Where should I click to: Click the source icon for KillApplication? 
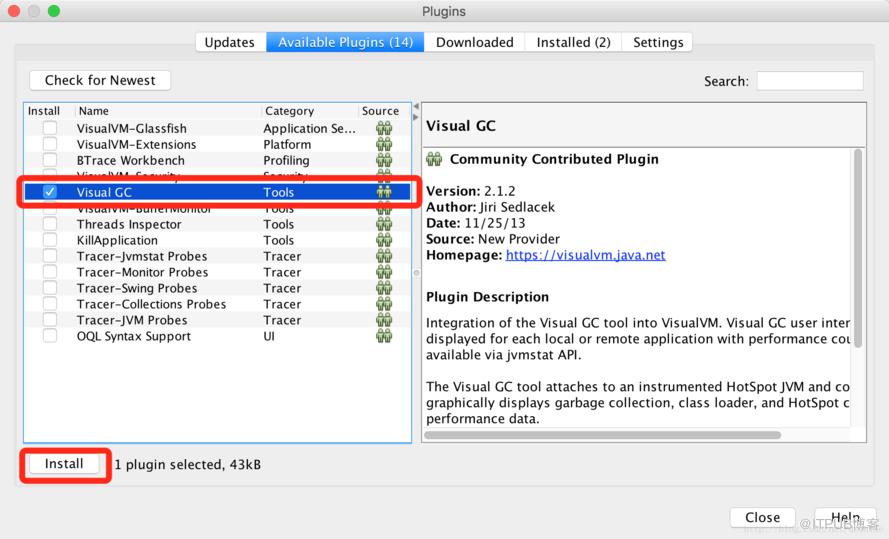tap(384, 240)
